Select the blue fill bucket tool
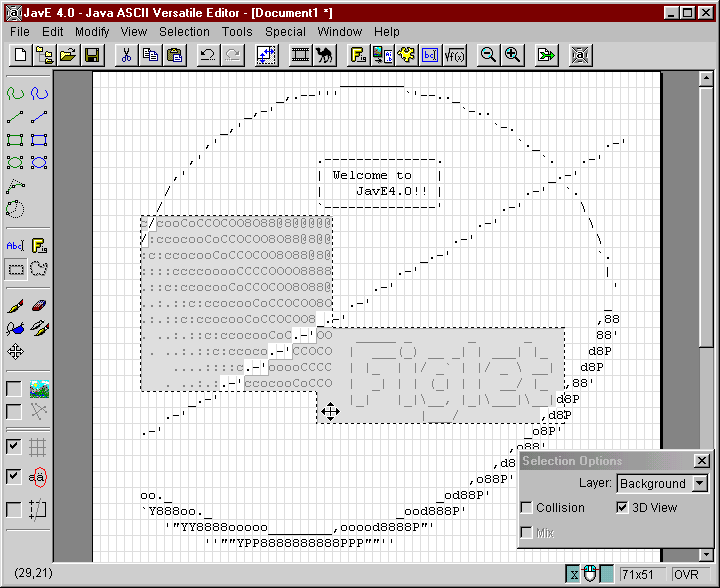Screen dimensions: 720x588 pyautogui.click(x=15, y=329)
